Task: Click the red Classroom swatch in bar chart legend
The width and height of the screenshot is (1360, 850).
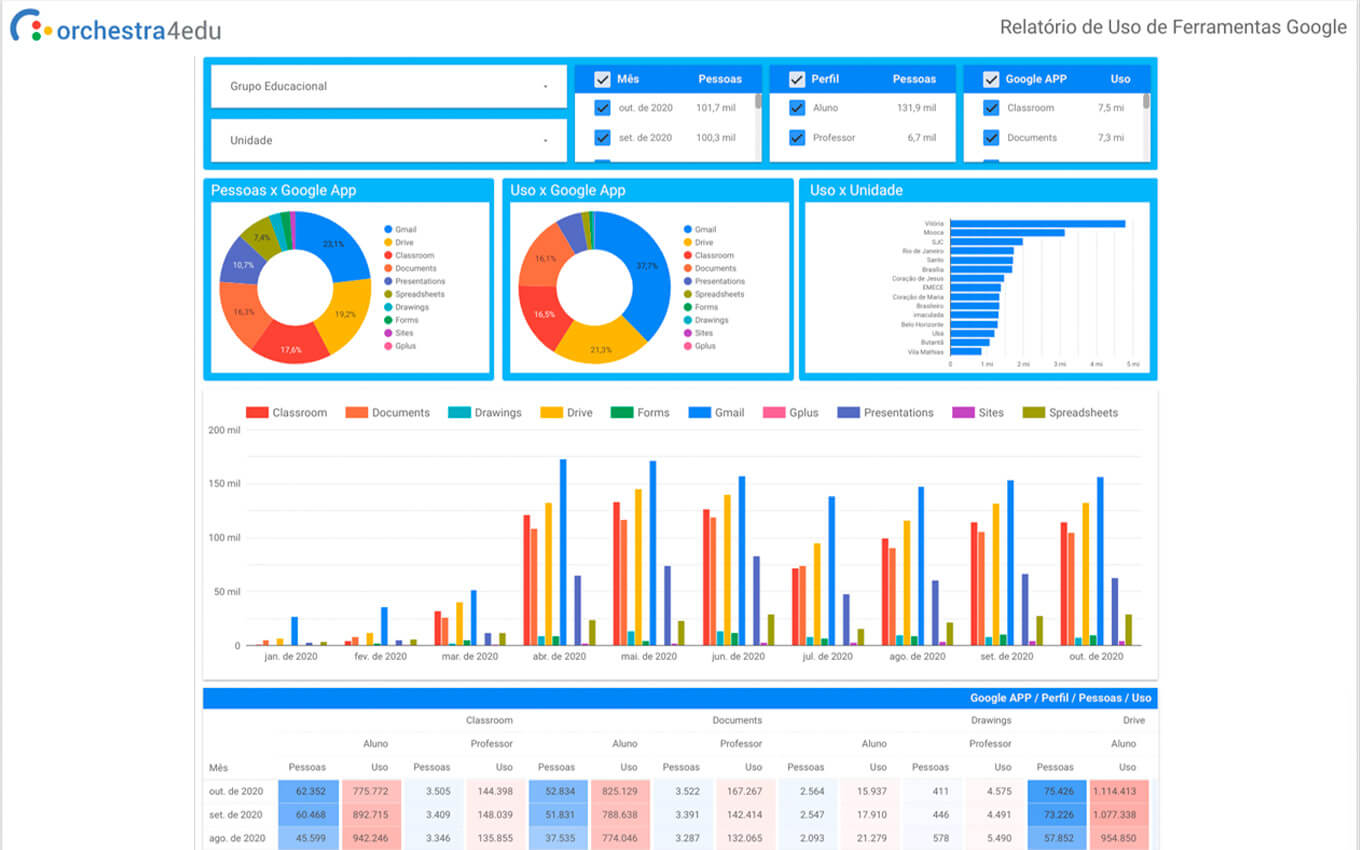Action: pyautogui.click(x=257, y=413)
